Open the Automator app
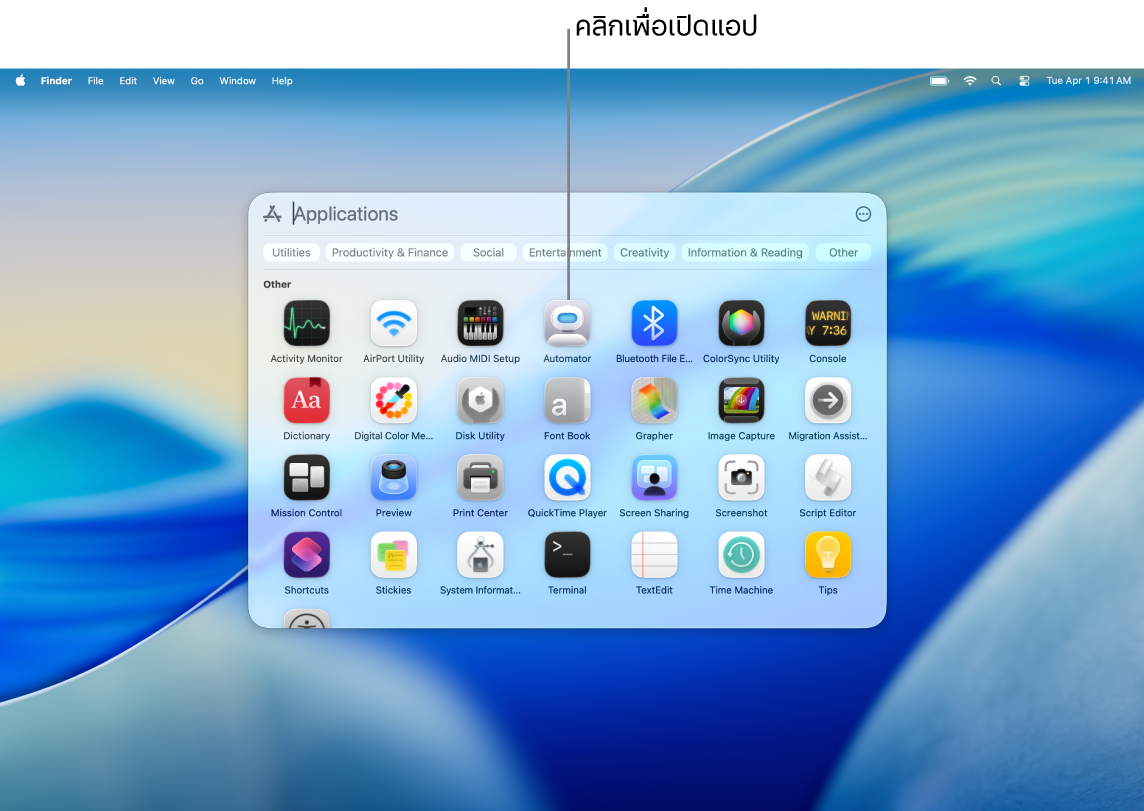This screenshot has height=811, width=1144. [567, 323]
